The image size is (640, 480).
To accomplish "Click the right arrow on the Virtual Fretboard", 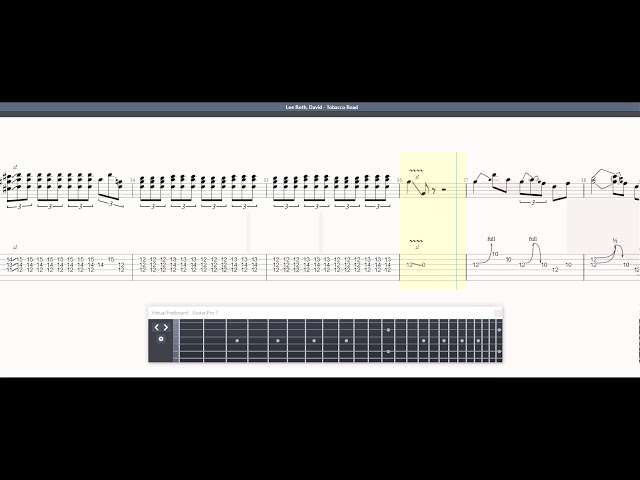I will (x=166, y=327).
